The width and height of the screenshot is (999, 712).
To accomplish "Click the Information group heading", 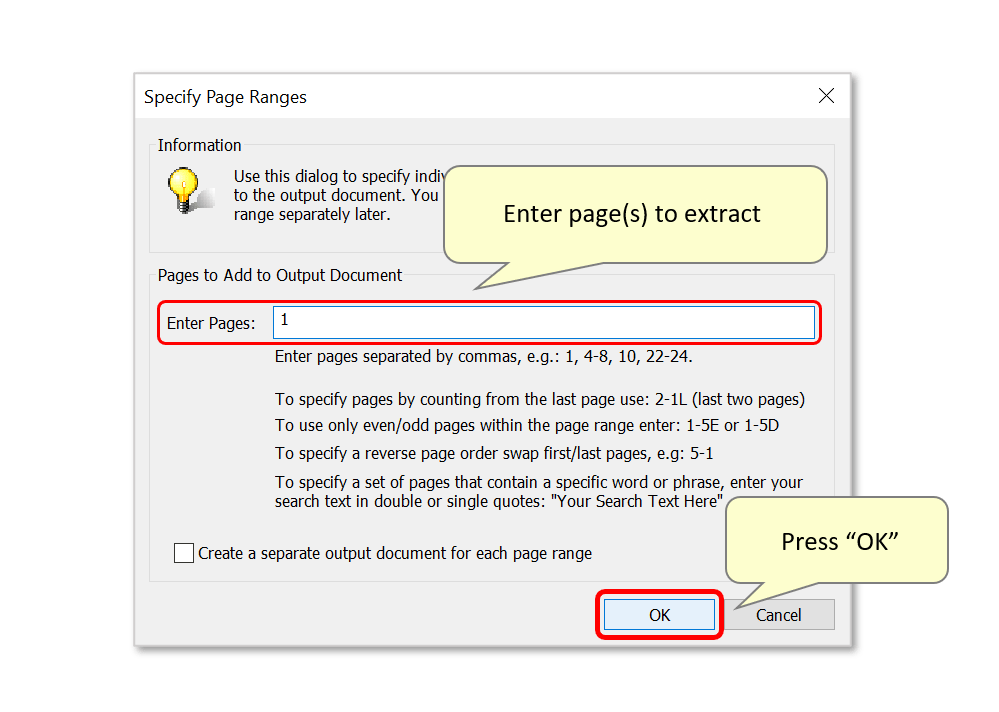I will pyautogui.click(x=199, y=145).
